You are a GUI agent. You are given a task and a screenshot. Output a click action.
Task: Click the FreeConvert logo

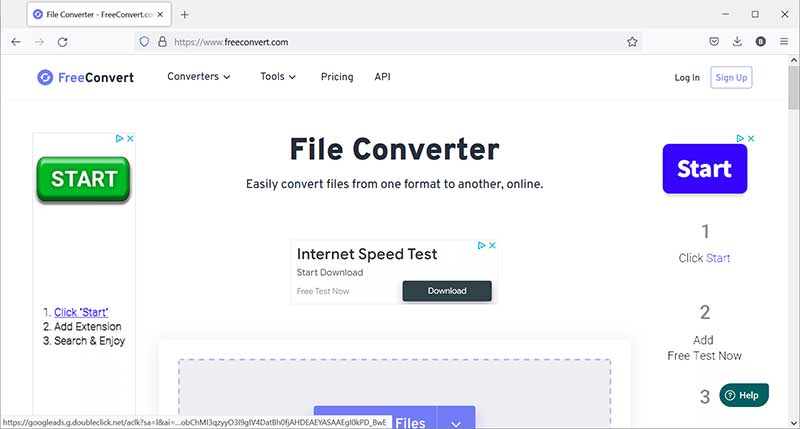(86, 78)
